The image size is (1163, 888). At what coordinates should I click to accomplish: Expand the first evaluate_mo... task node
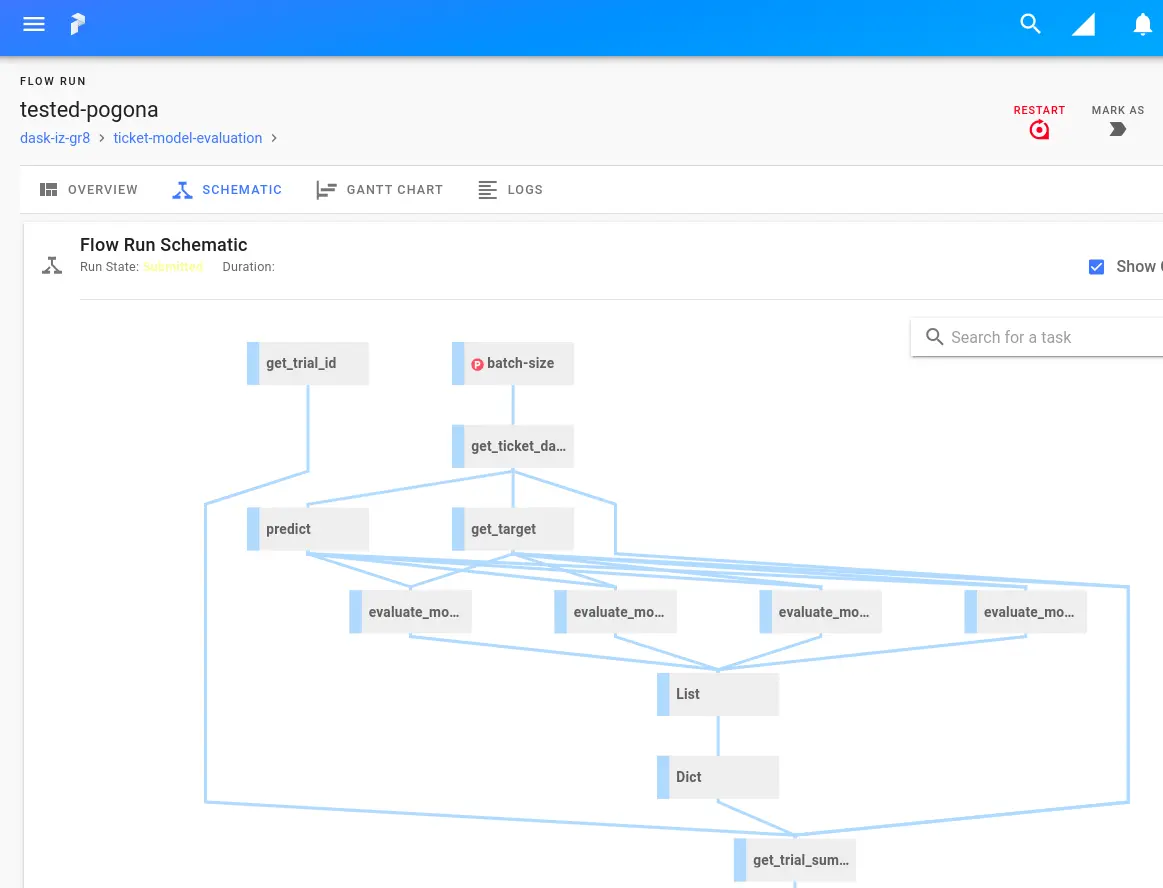click(410, 611)
